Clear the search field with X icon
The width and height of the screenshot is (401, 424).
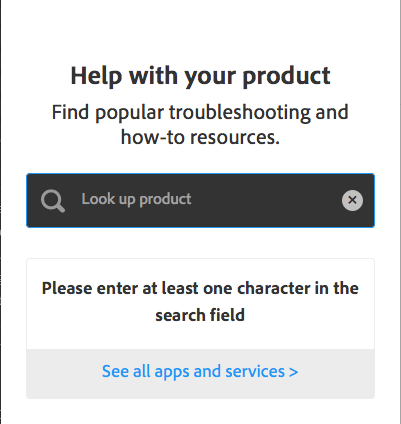[352, 200]
